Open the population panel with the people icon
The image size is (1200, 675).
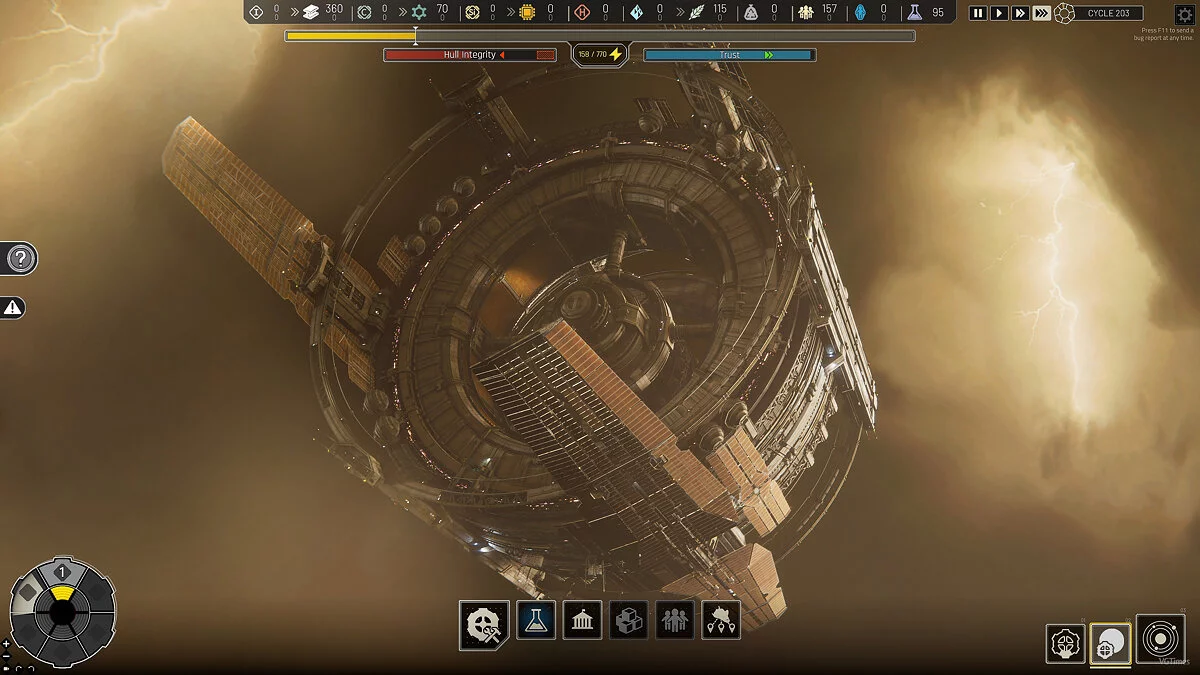[x=674, y=620]
